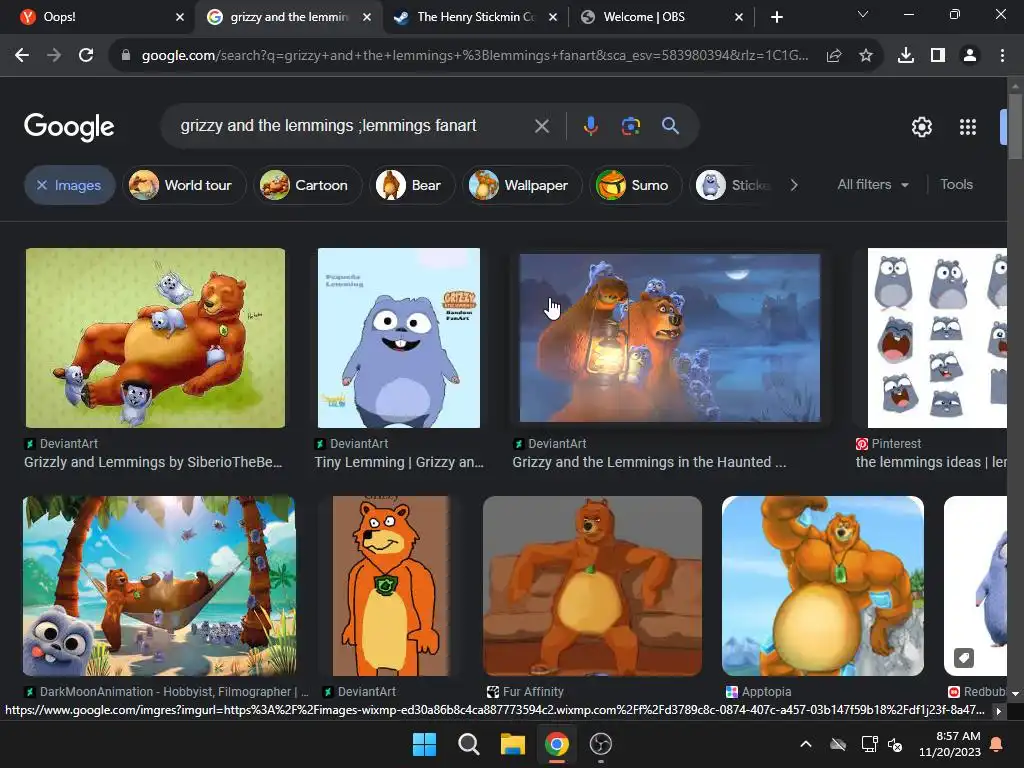This screenshot has height=768, width=1024.
Task: Open the lemmings ideas Pinterest thumbnail
Action: tap(937, 338)
